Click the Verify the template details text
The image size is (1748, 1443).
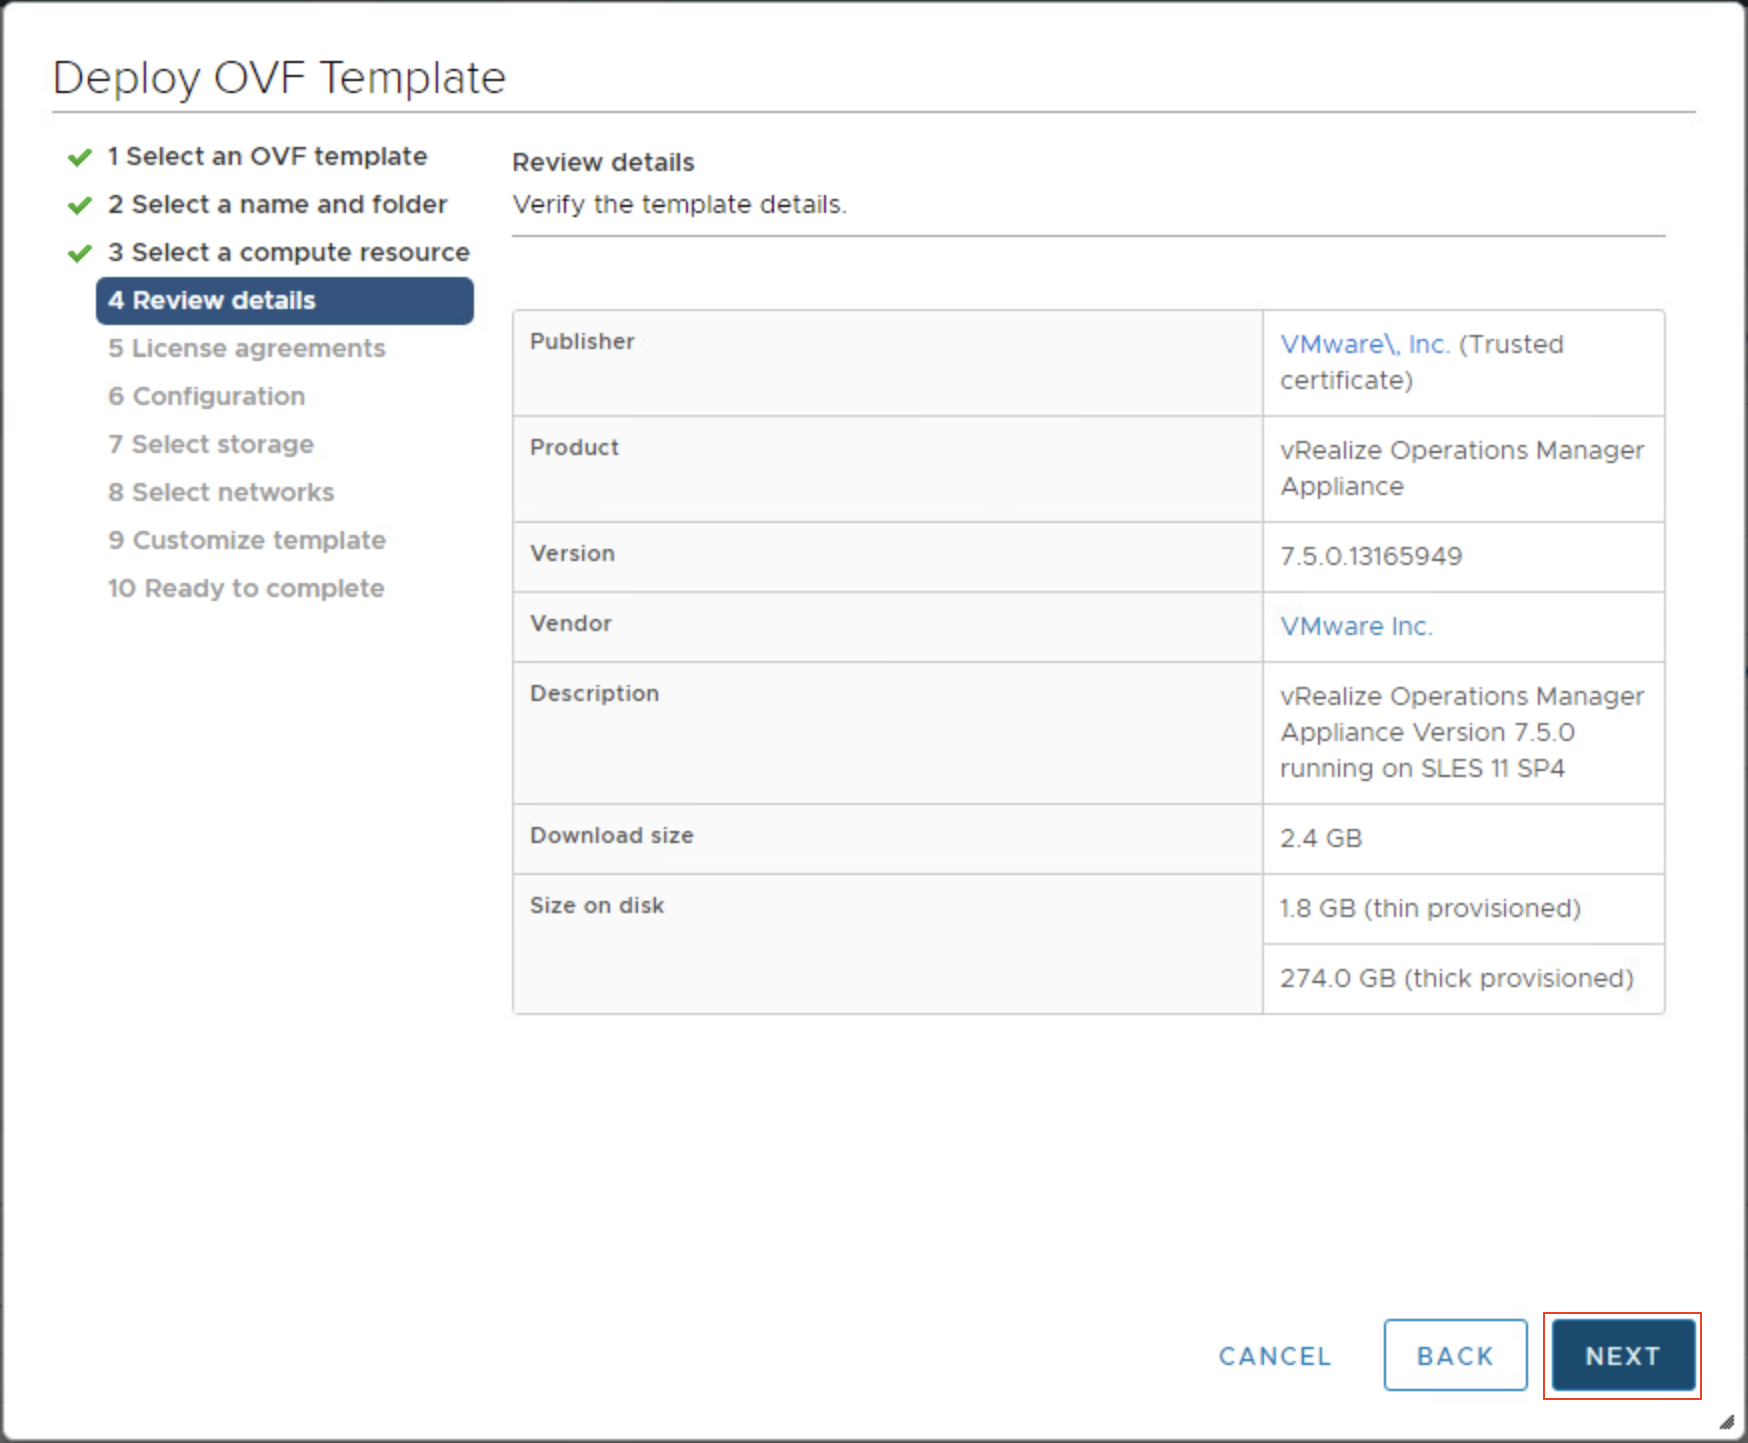(679, 204)
